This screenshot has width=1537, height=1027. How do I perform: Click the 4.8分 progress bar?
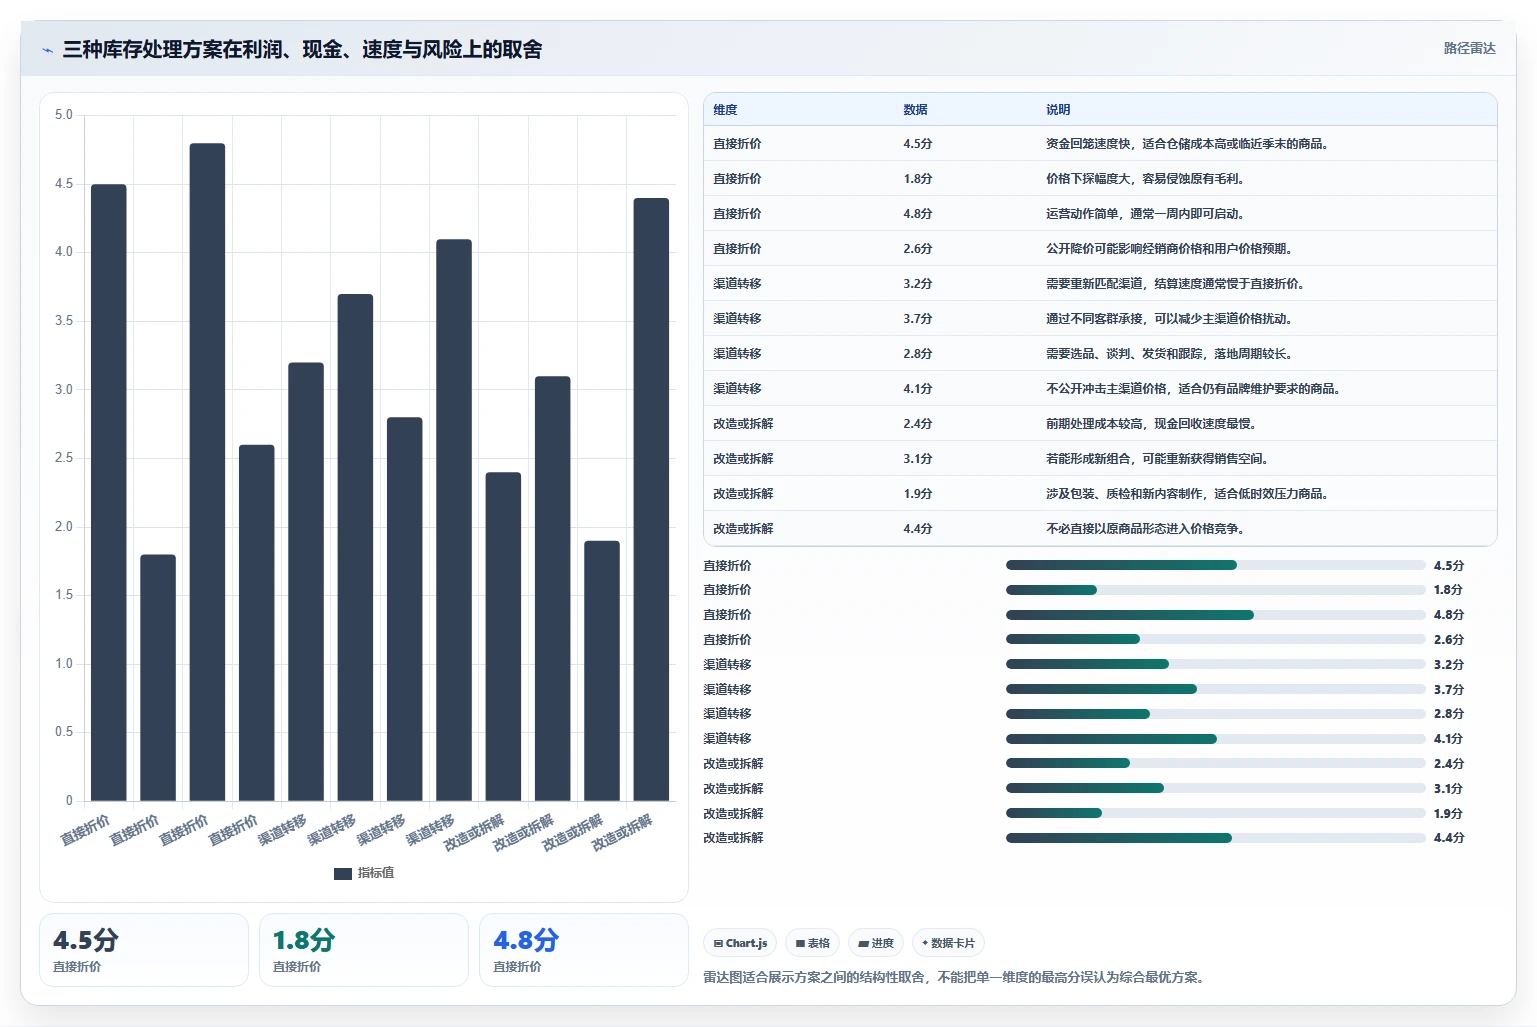pyautogui.click(x=1215, y=615)
